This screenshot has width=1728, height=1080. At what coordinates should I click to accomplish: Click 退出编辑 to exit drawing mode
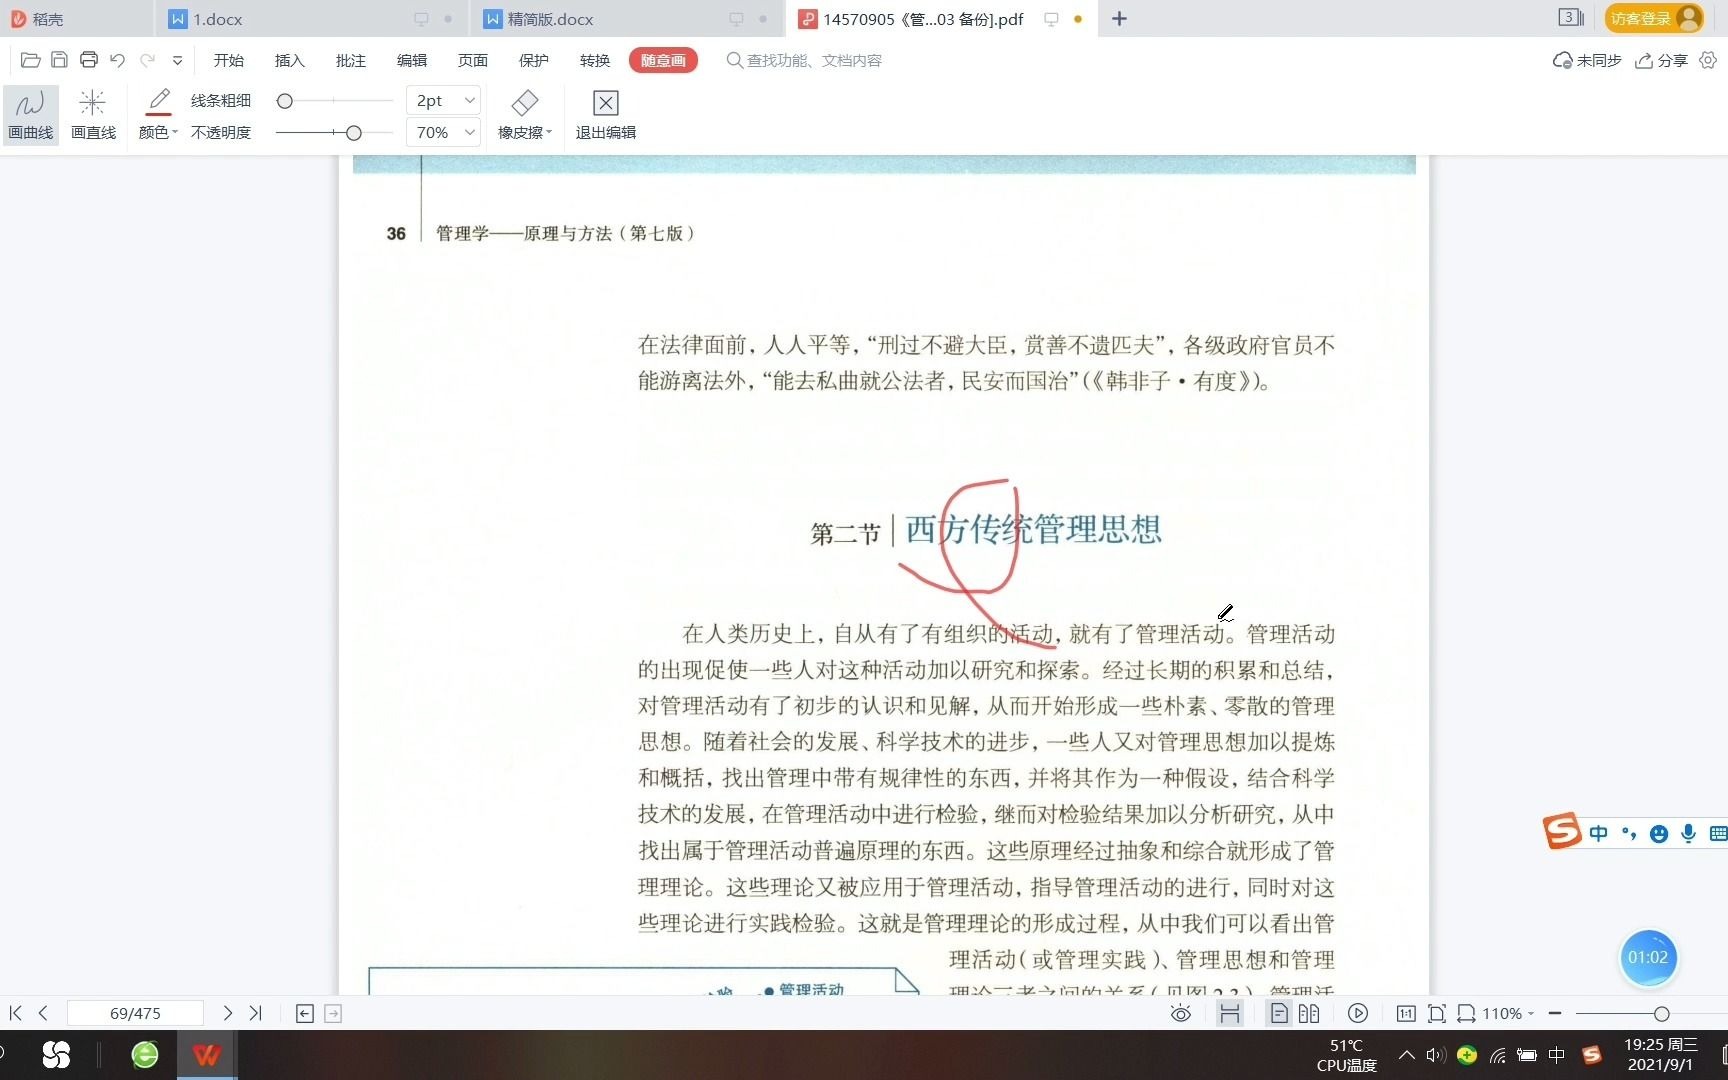605,115
